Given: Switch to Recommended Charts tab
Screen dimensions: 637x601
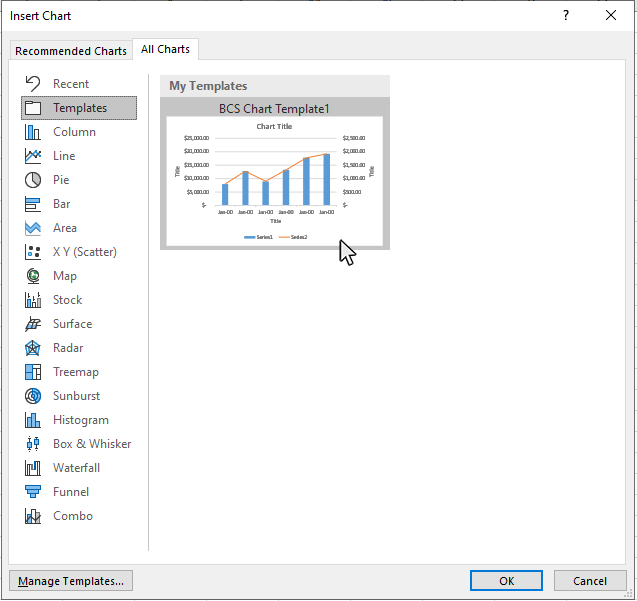Looking at the screenshot, I should point(71,51).
